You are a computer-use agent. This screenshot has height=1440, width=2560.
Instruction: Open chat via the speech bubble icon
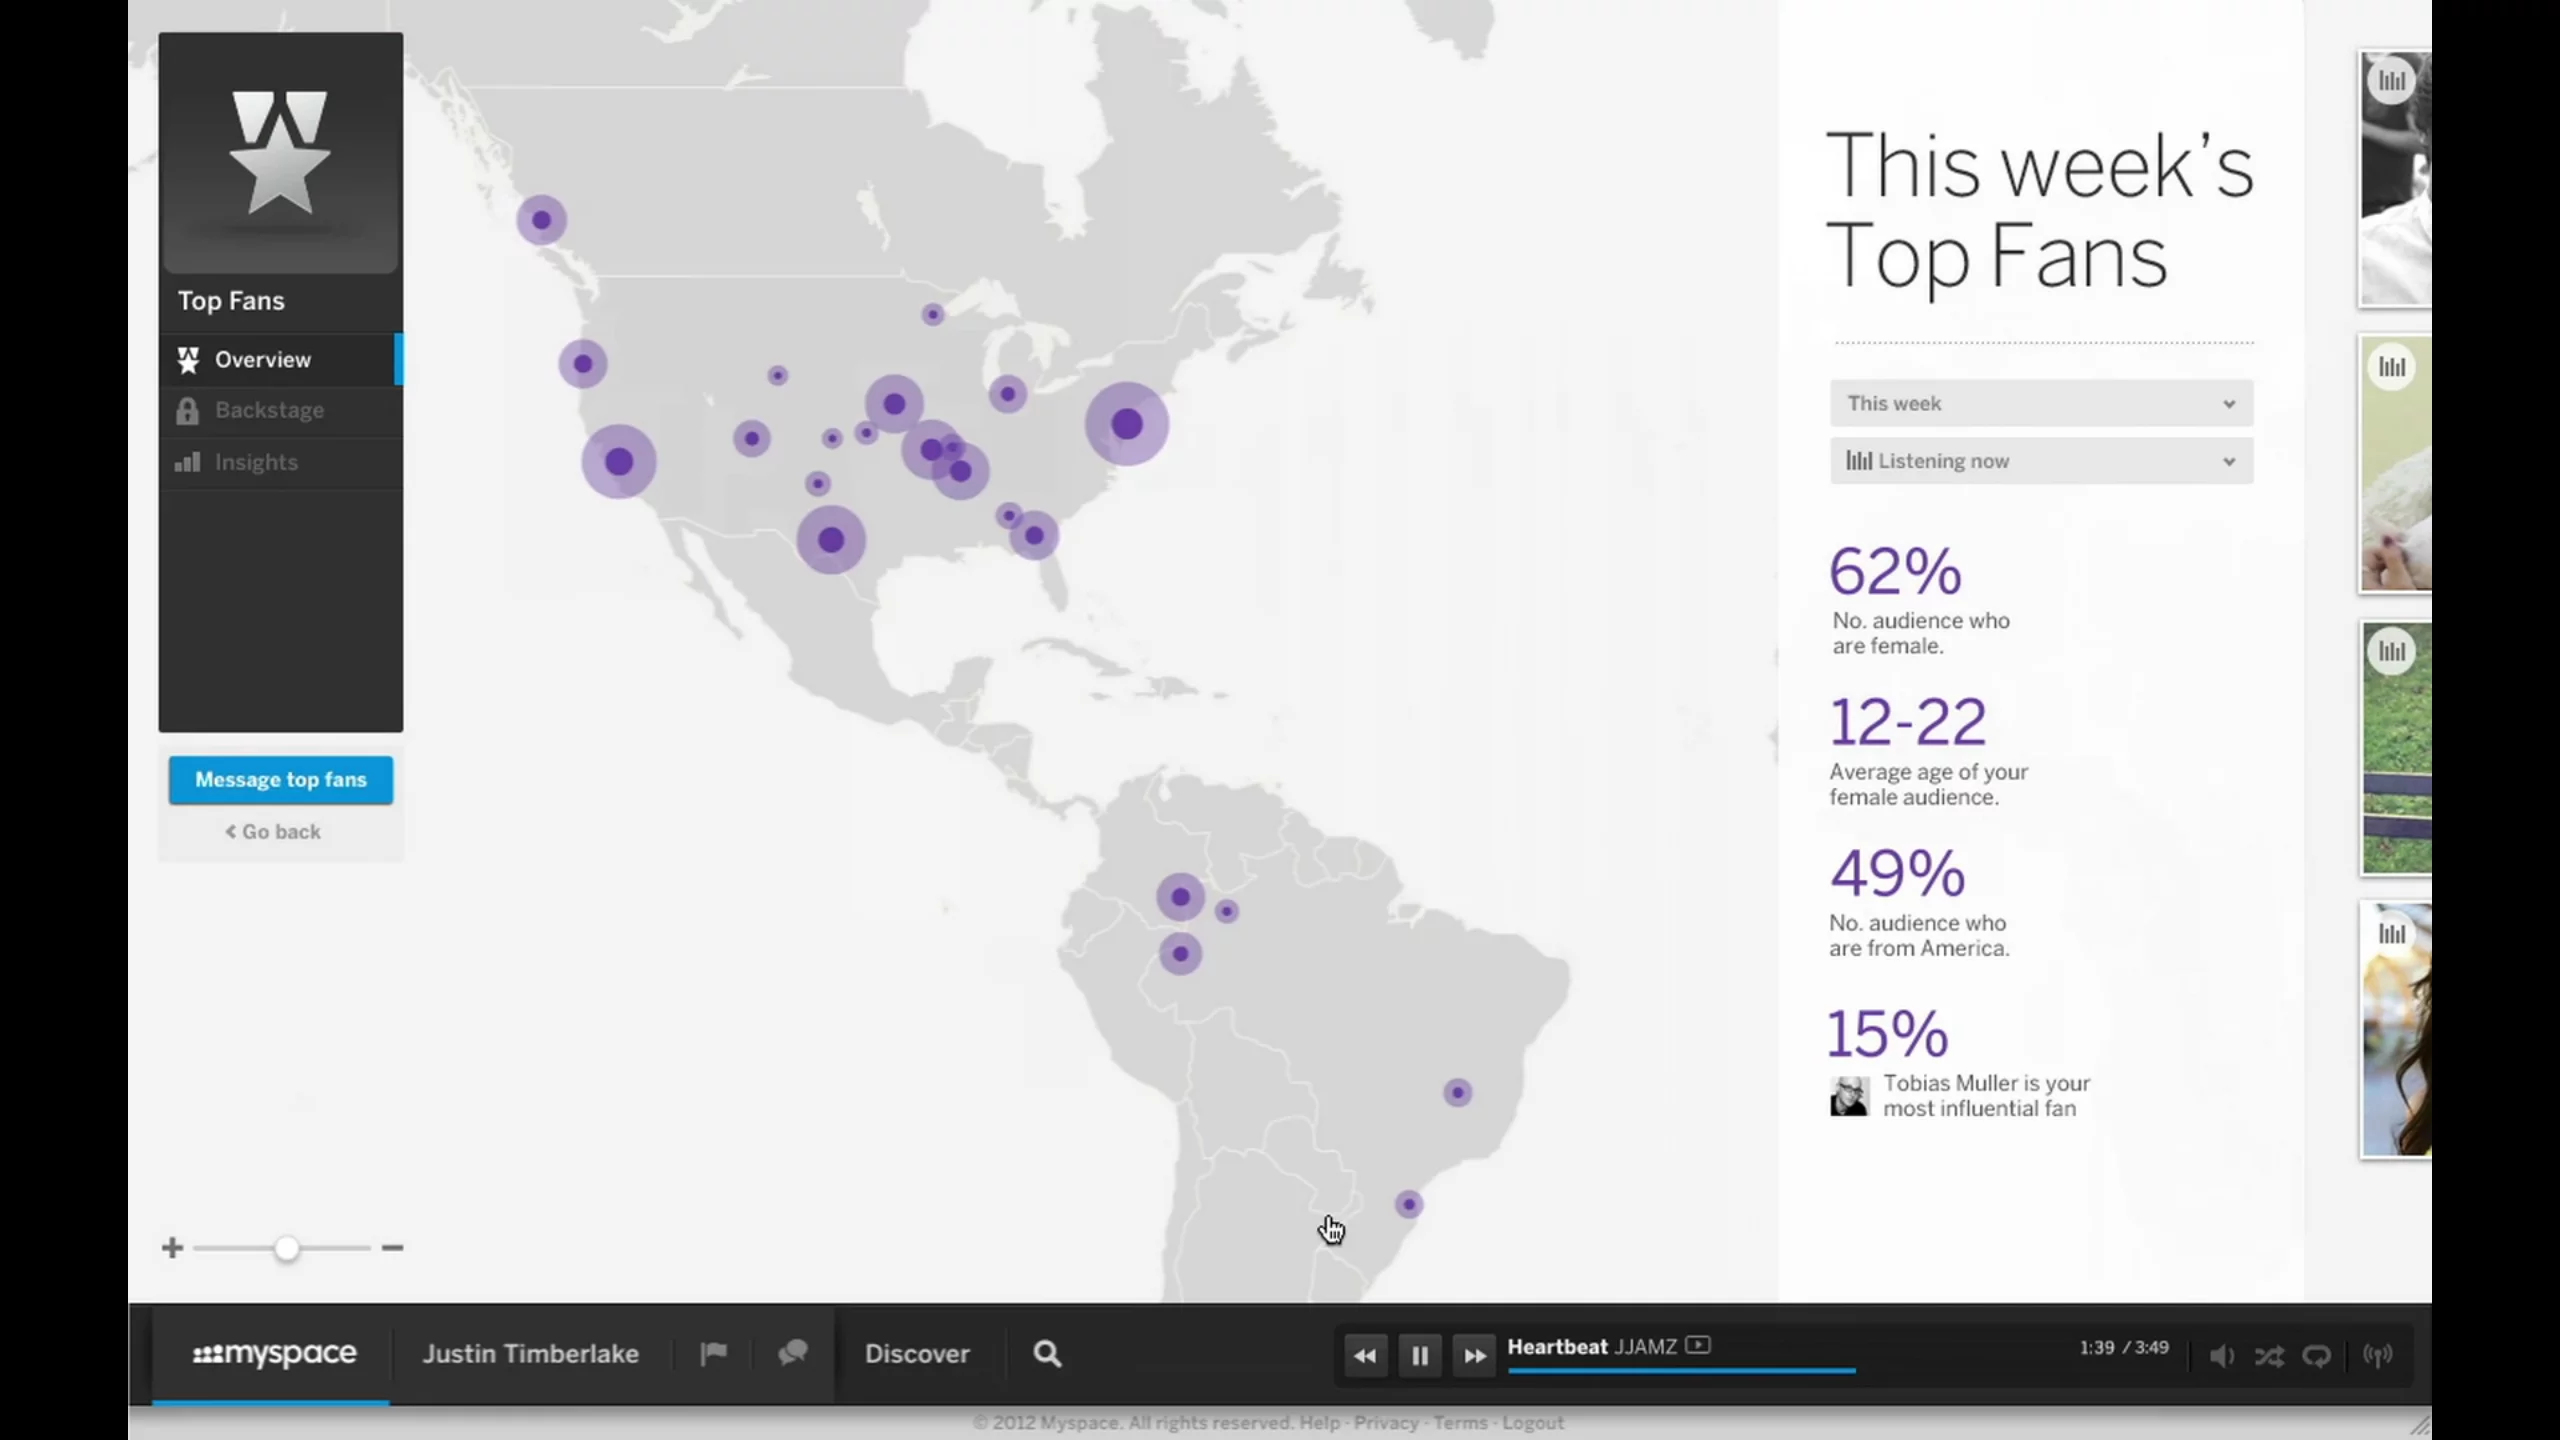click(792, 1353)
